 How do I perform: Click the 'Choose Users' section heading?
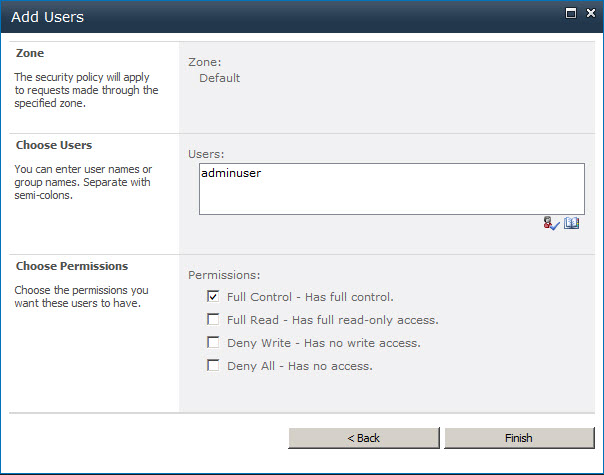click(x=54, y=145)
